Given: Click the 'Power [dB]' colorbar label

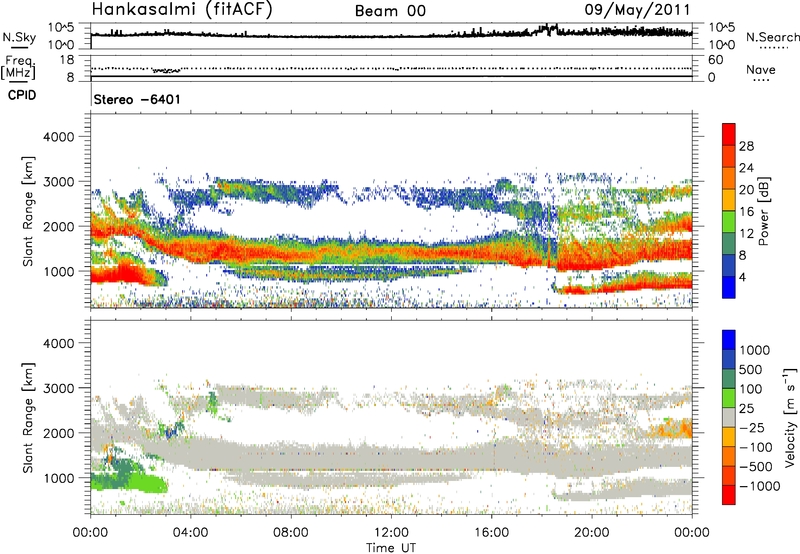Looking at the screenshot, I should tap(763, 211).
